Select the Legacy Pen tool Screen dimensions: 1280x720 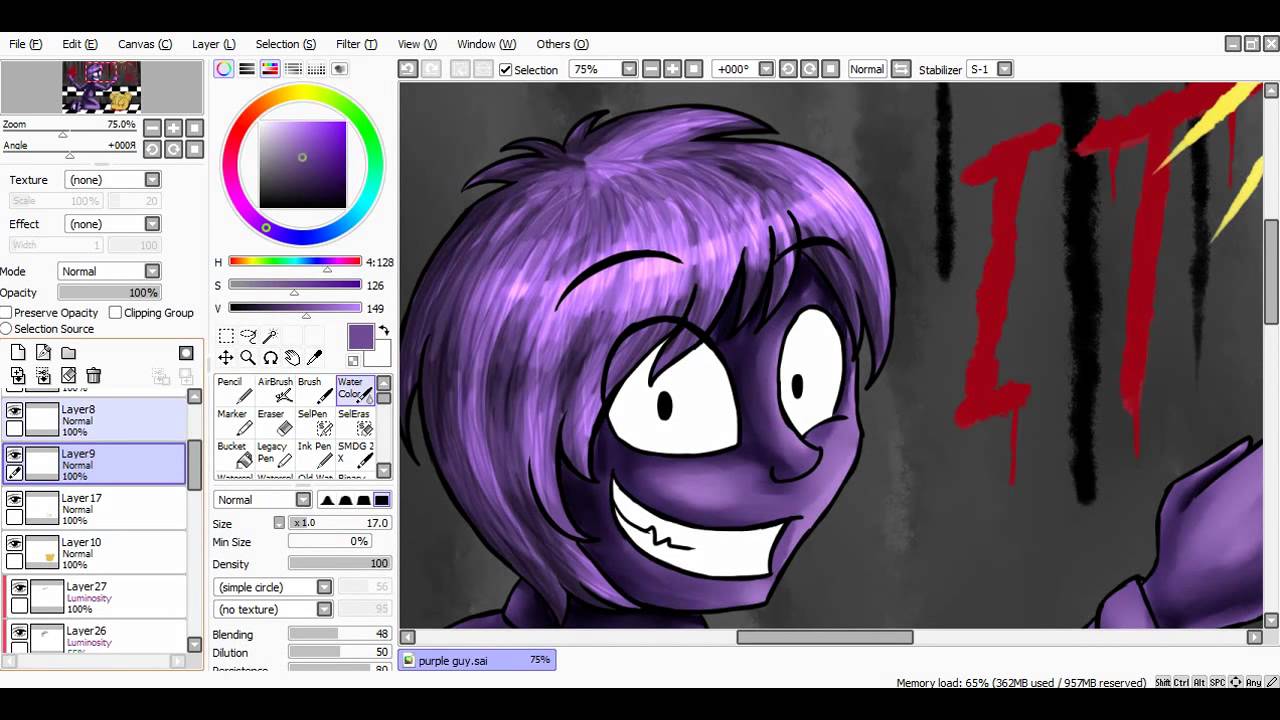click(275, 454)
